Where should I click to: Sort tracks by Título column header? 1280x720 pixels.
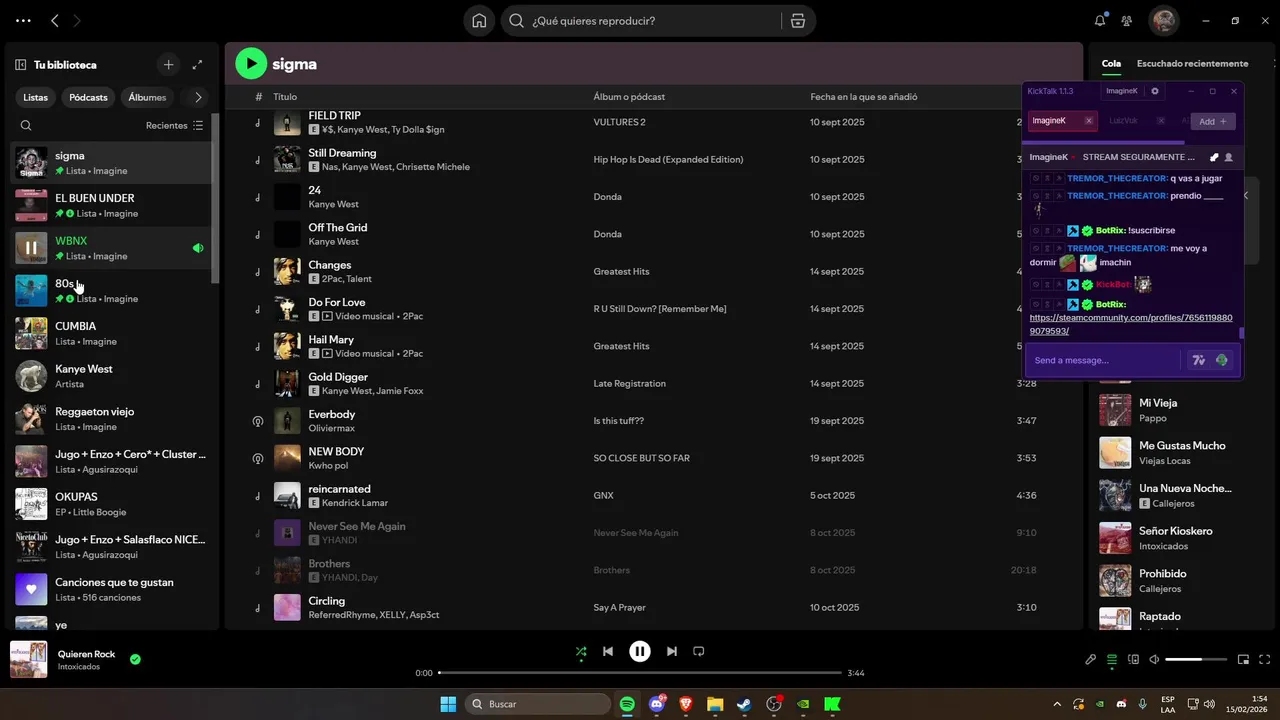point(285,97)
